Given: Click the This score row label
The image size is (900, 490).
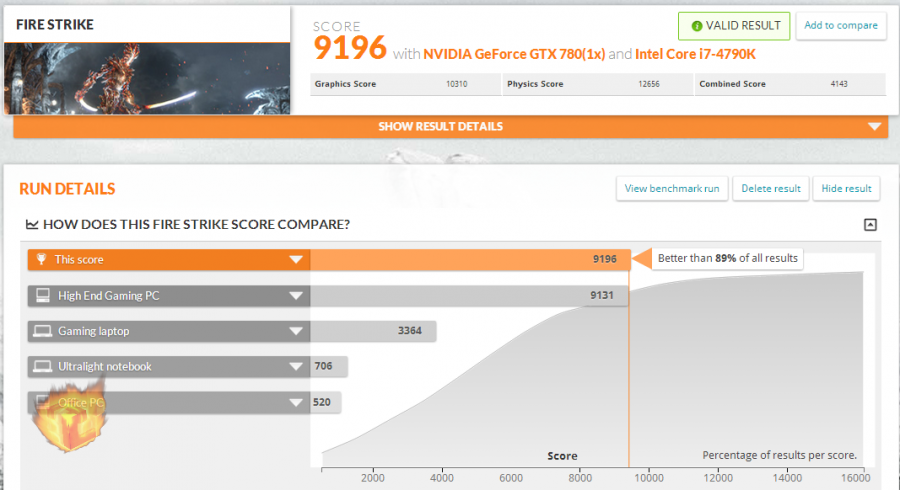Looking at the screenshot, I should click(79, 259).
